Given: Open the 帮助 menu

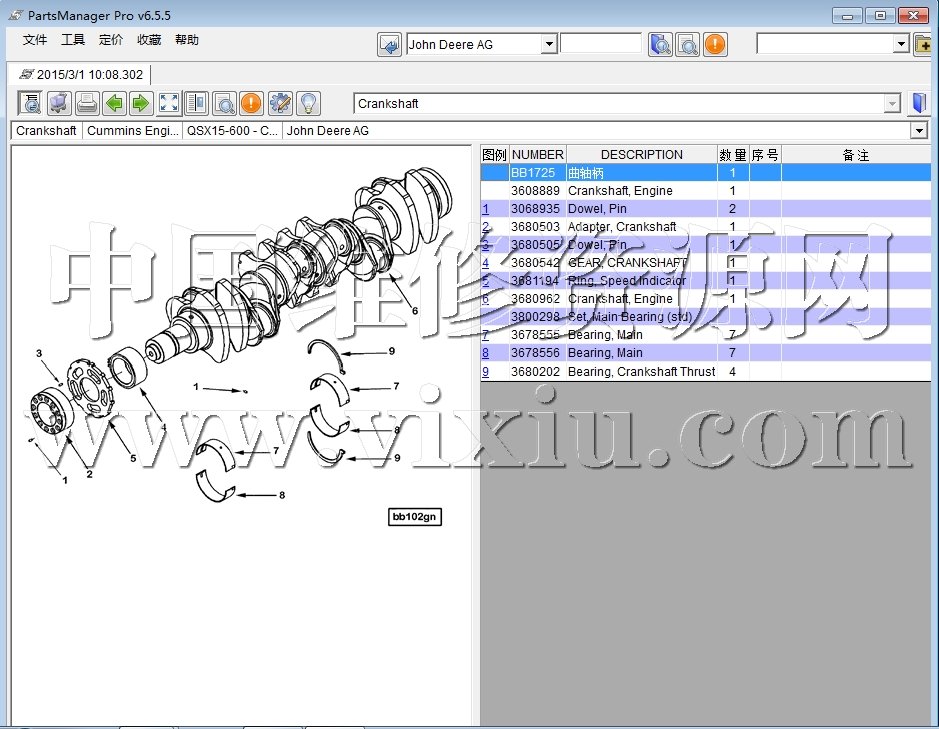Looking at the screenshot, I should 187,40.
